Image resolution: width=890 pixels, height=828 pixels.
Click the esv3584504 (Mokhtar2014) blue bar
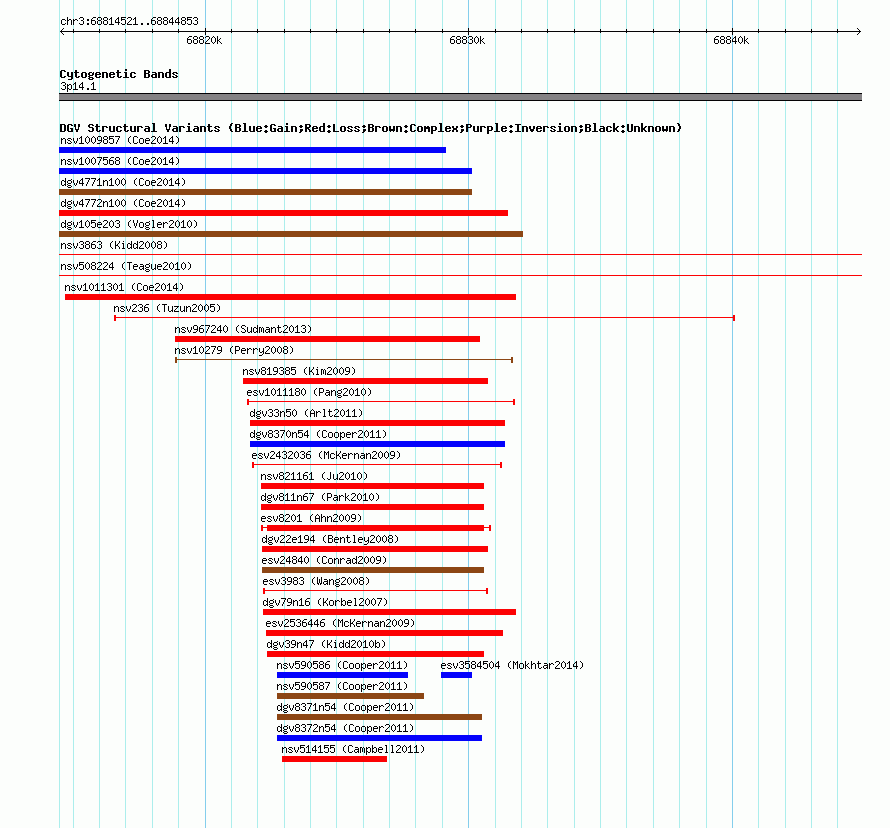click(456, 675)
